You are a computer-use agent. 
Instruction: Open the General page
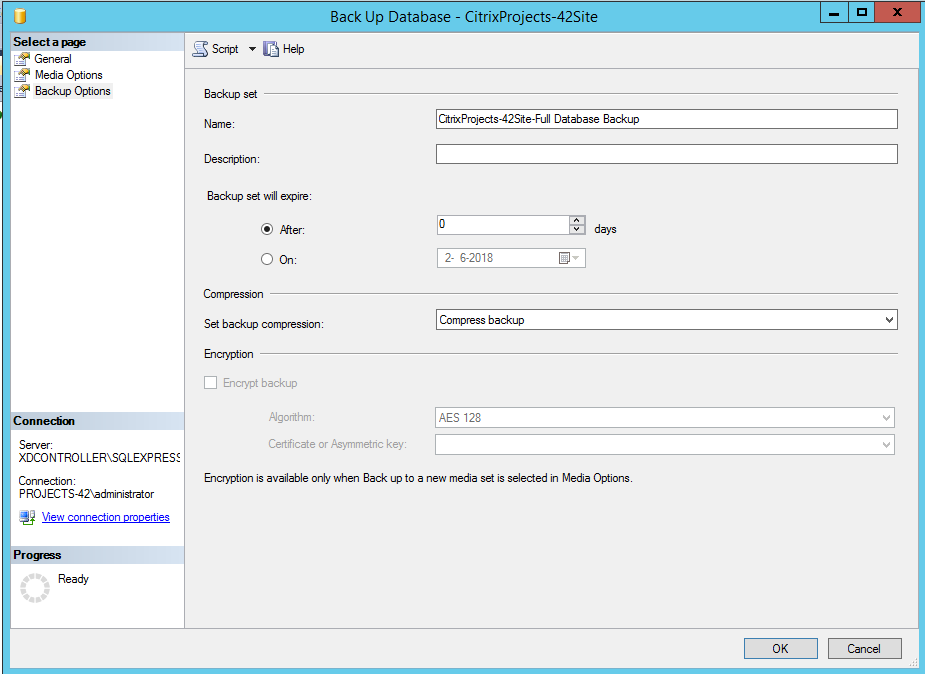coord(53,59)
